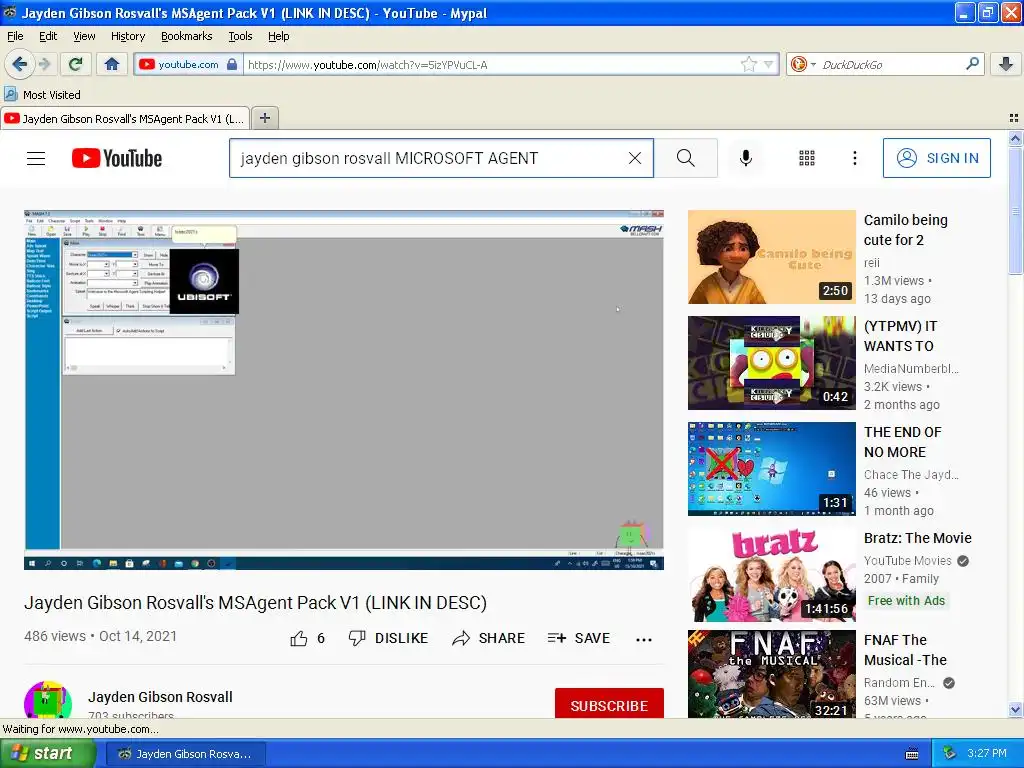1024x768 pixels.
Task: Click the Jayden Gibson Rosvall channel avatar
Action: [x=48, y=700]
